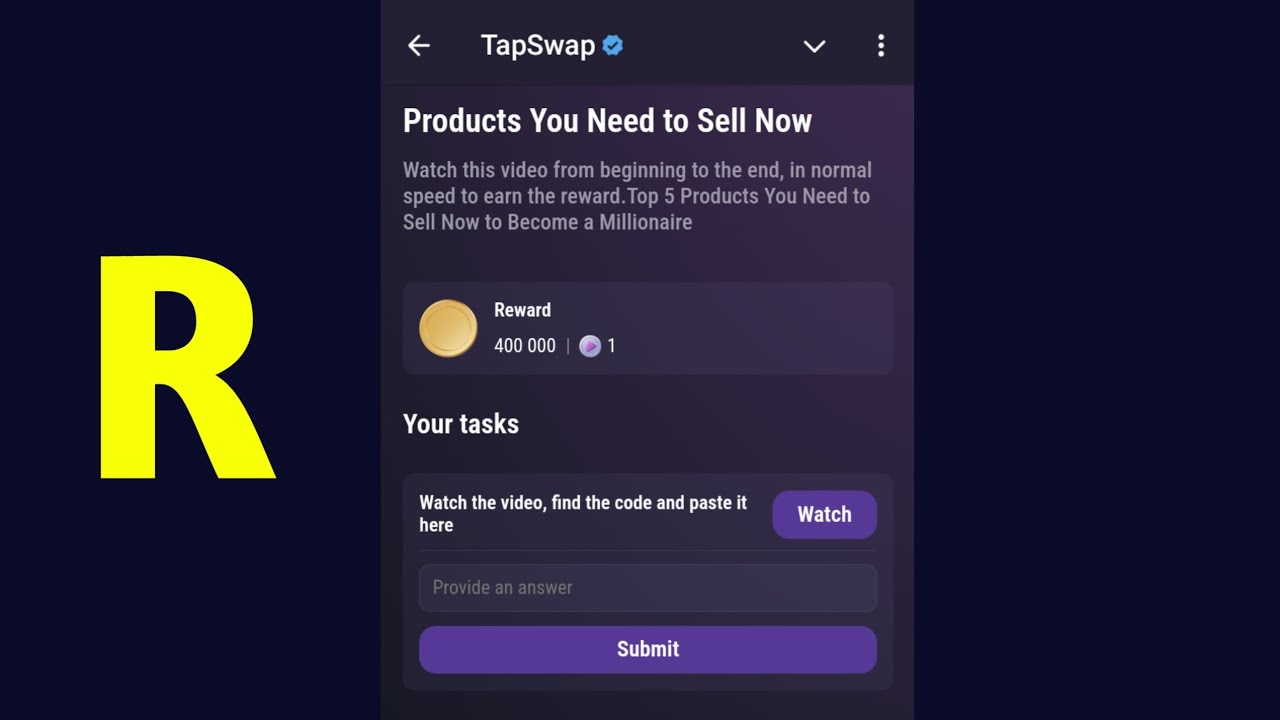Click the 'Your tasks' section heading
The width and height of the screenshot is (1280, 720).
[x=460, y=424]
